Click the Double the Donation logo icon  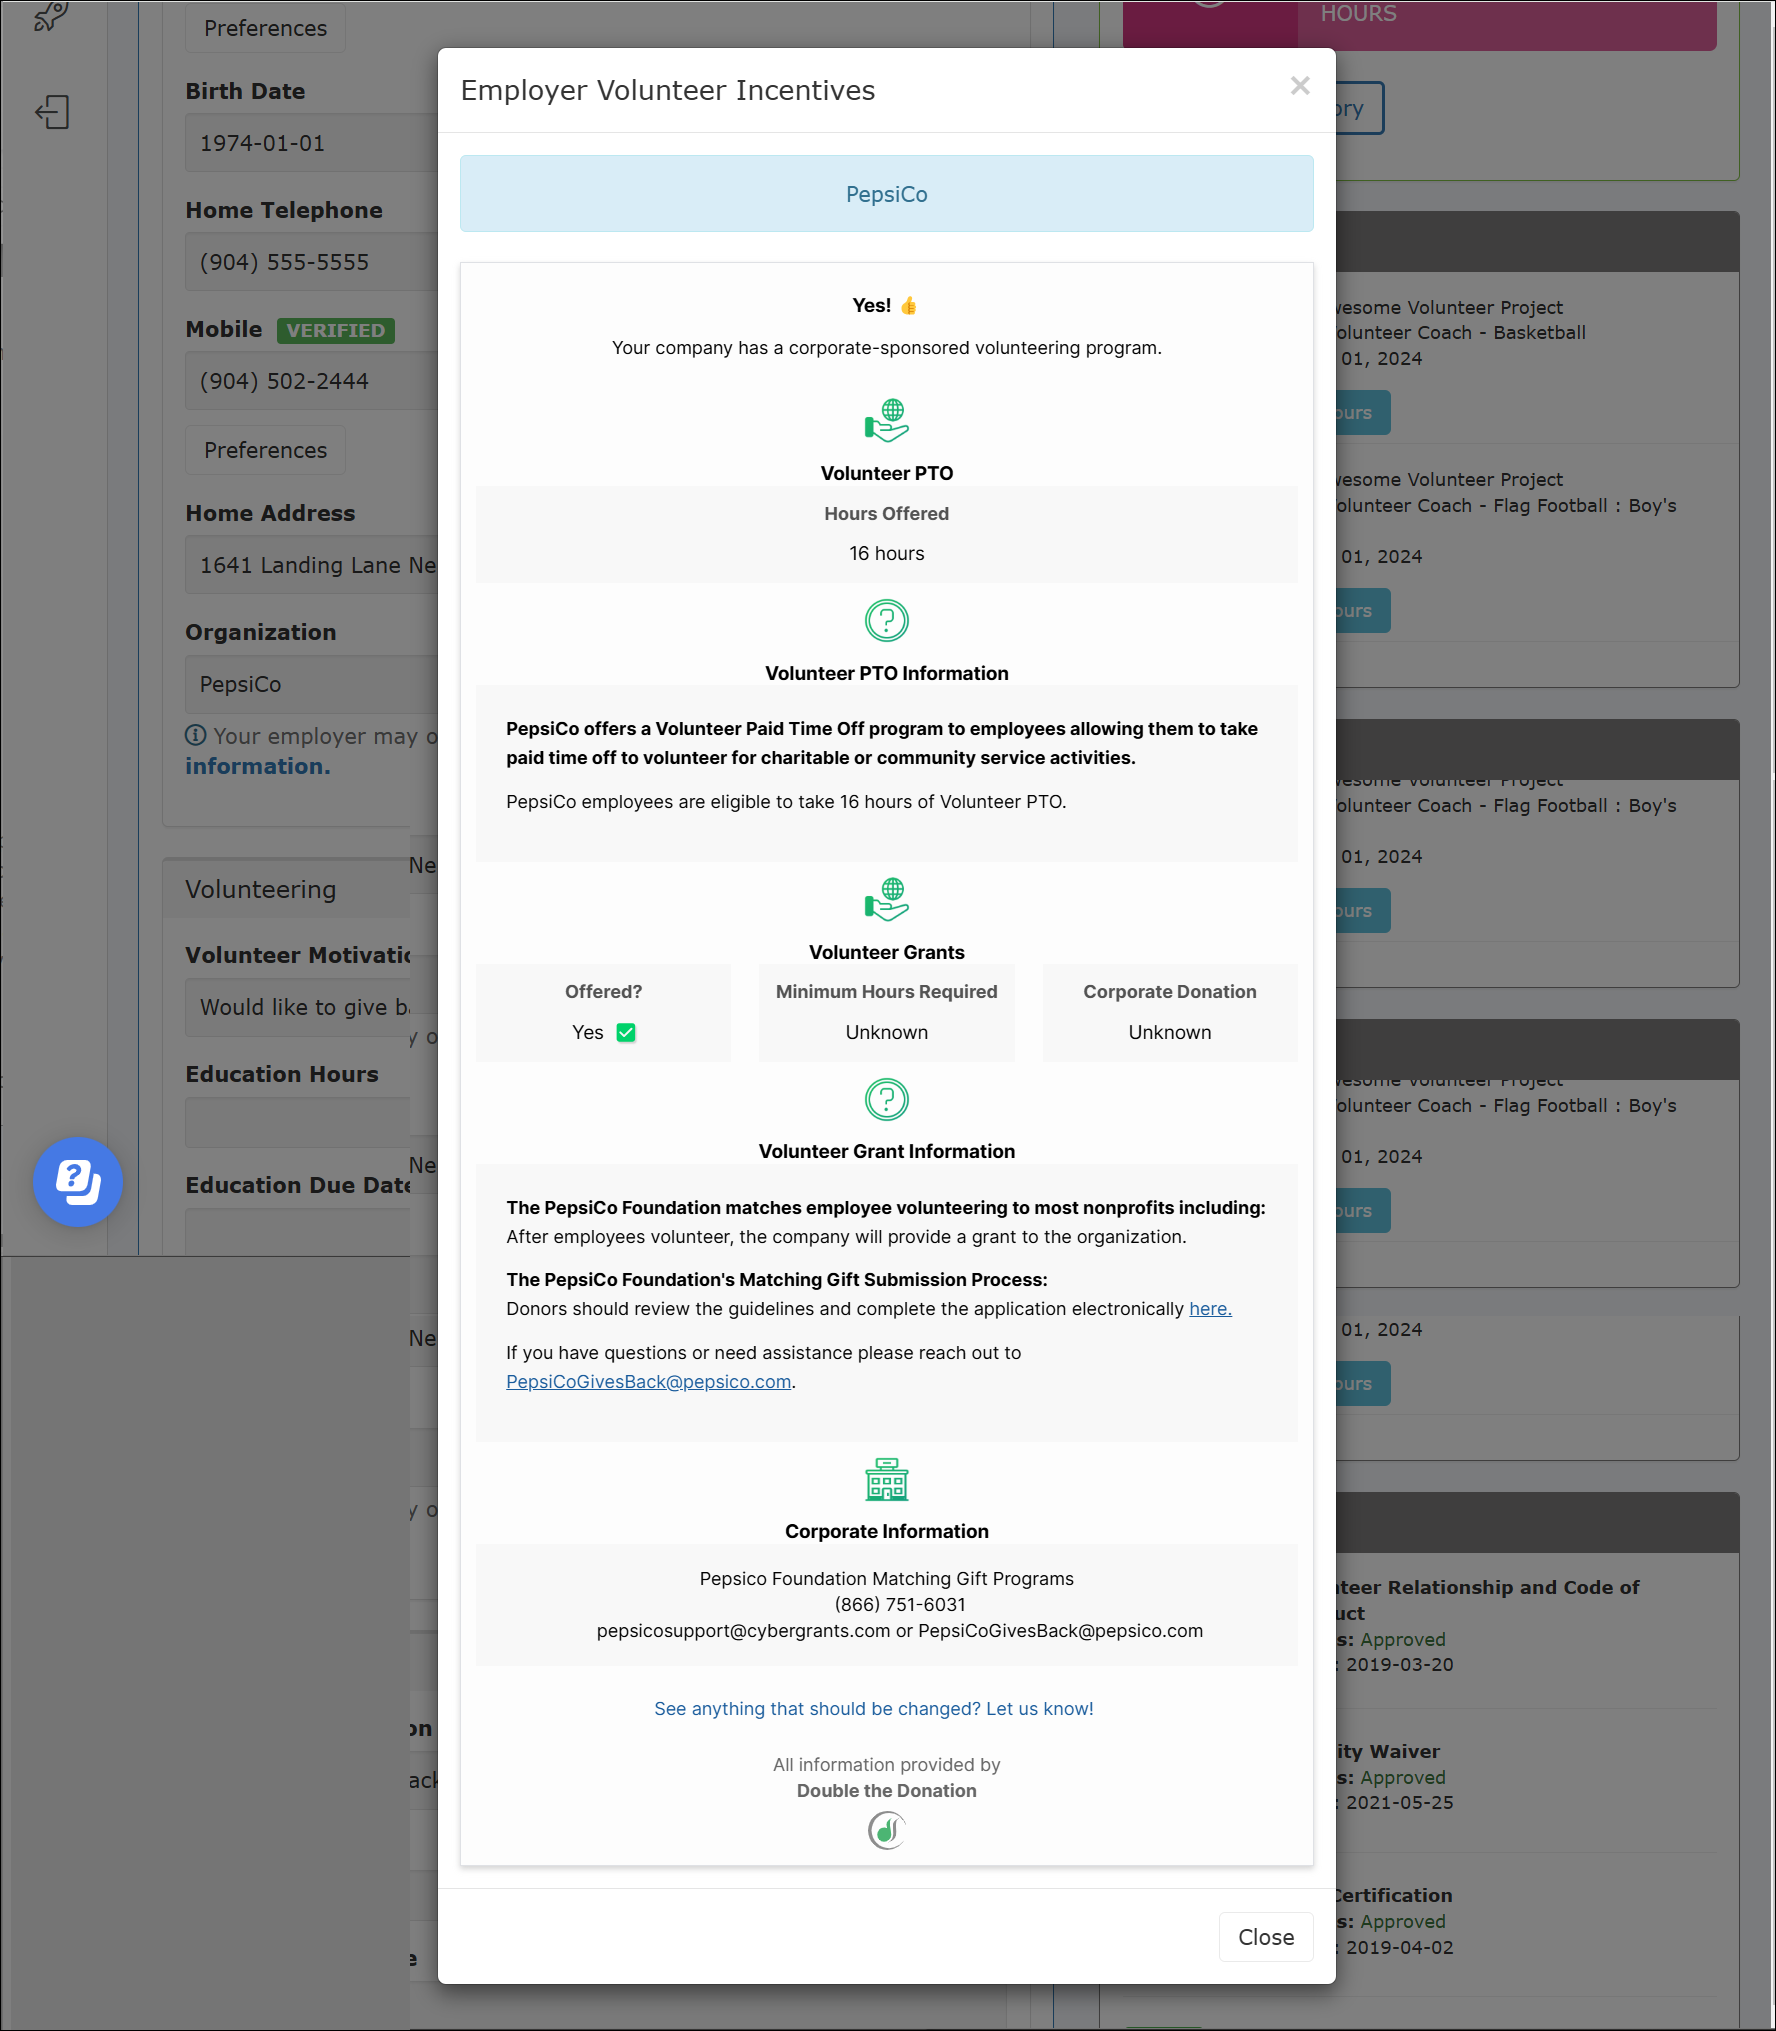[x=886, y=1831]
